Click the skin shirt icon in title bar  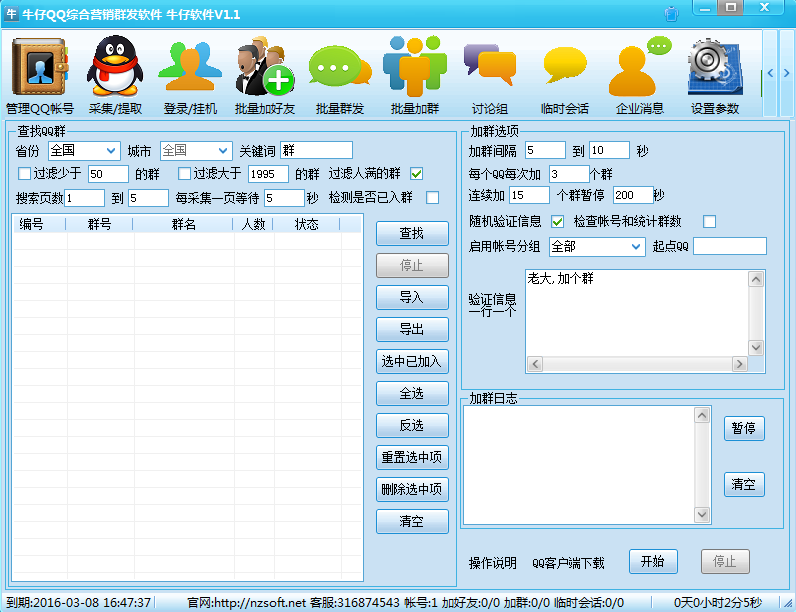(672, 14)
